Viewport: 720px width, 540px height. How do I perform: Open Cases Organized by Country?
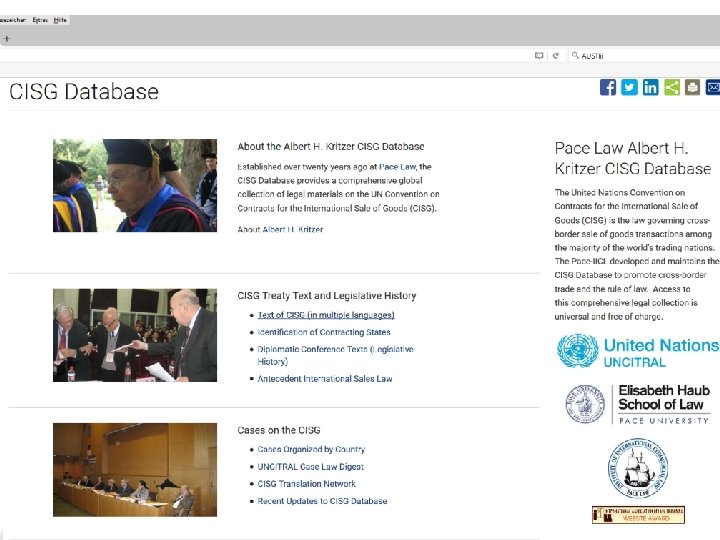[311, 449]
